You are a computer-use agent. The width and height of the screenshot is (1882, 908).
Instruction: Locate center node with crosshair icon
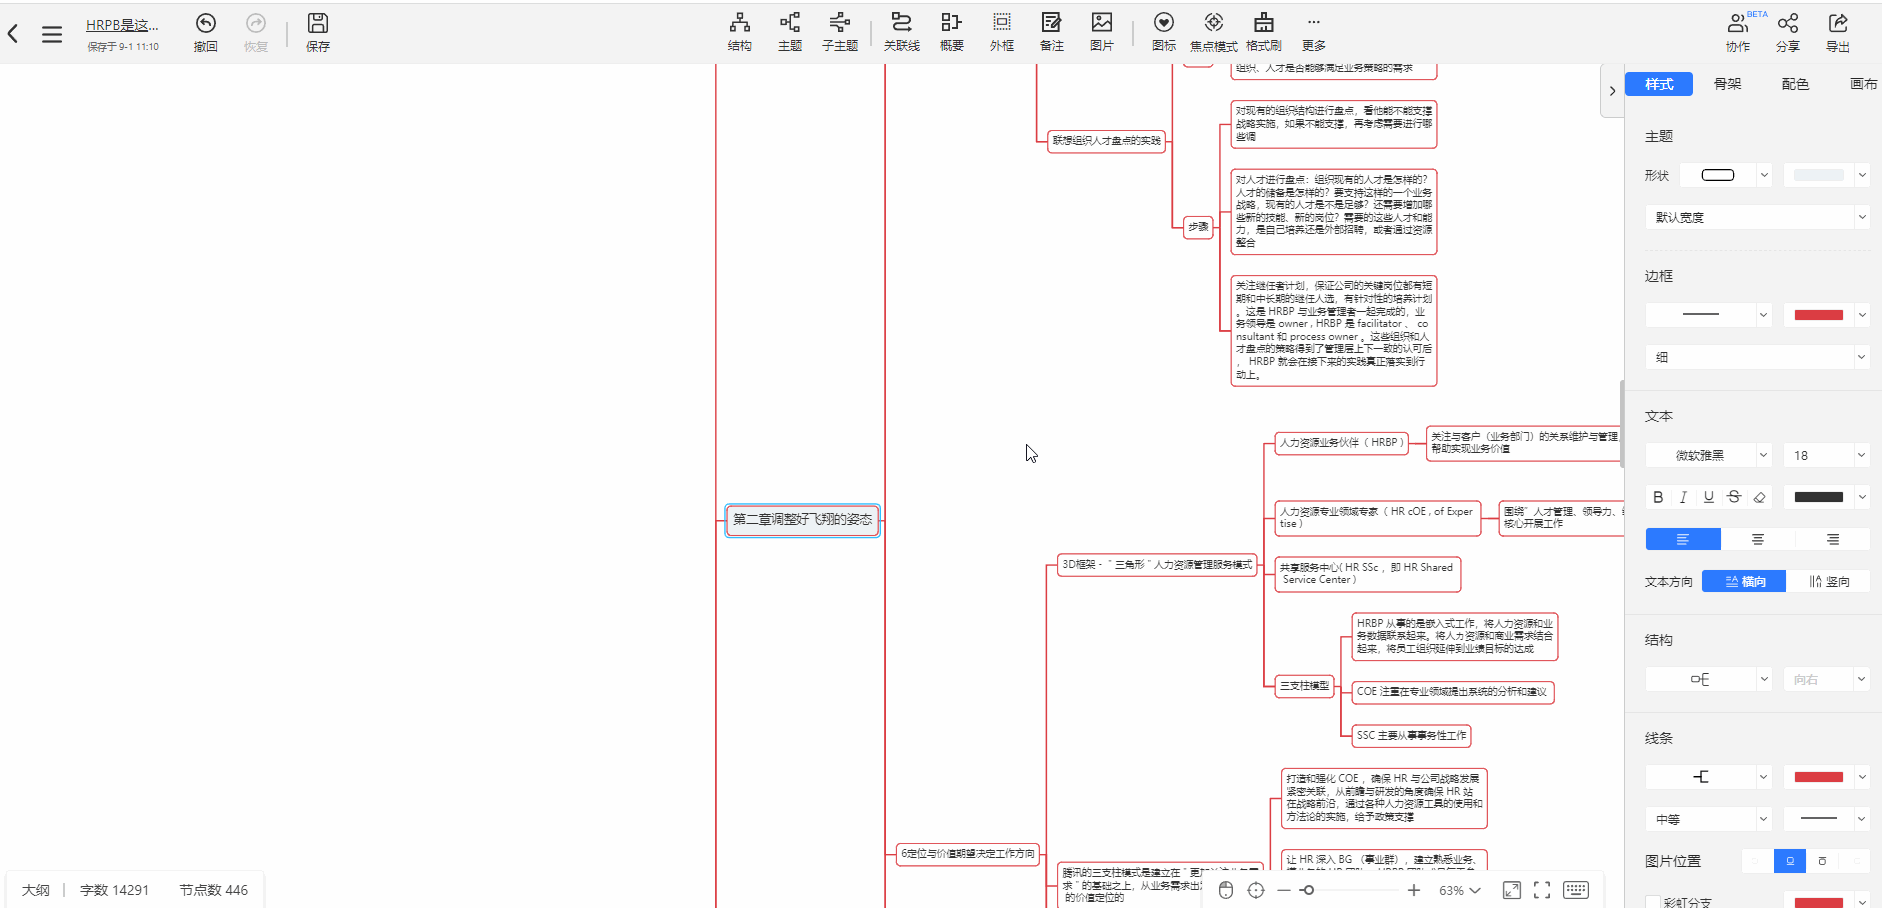[x=1256, y=890]
